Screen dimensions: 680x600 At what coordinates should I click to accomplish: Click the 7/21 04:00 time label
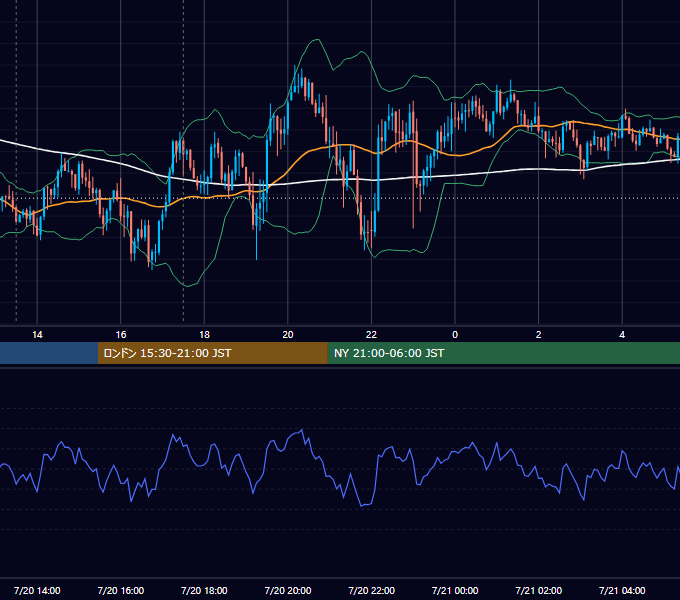(622, 590)
